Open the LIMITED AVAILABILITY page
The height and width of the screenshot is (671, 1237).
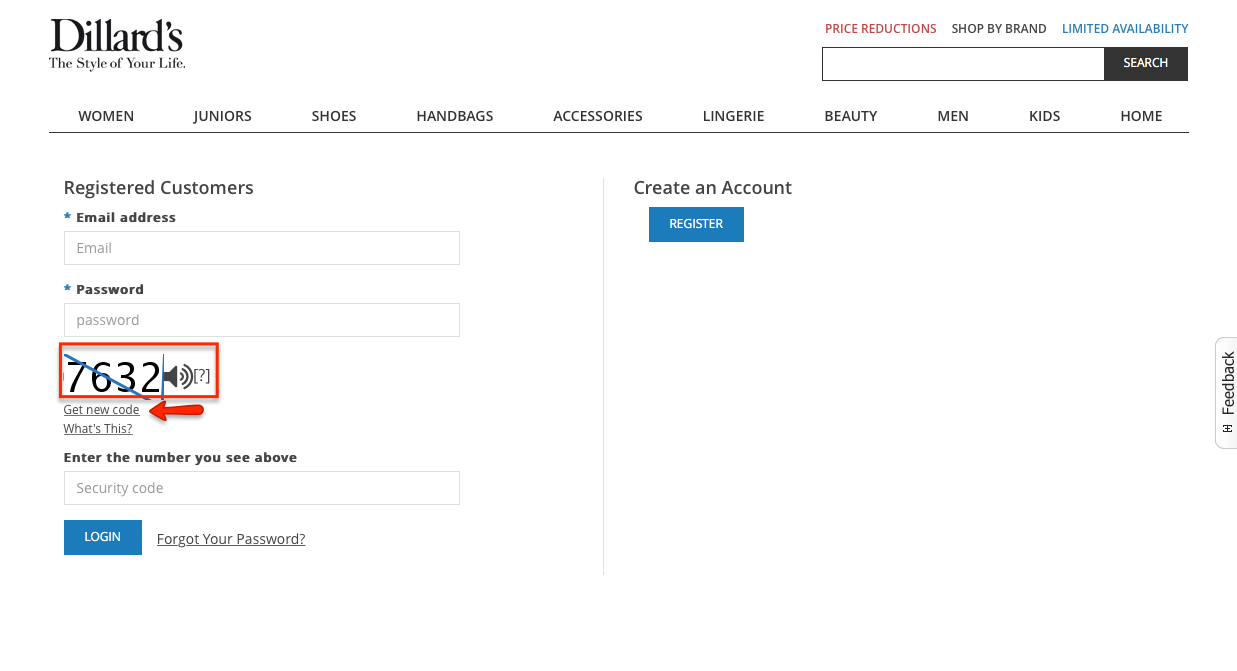pyautogui.click(x=1125, y=28)
